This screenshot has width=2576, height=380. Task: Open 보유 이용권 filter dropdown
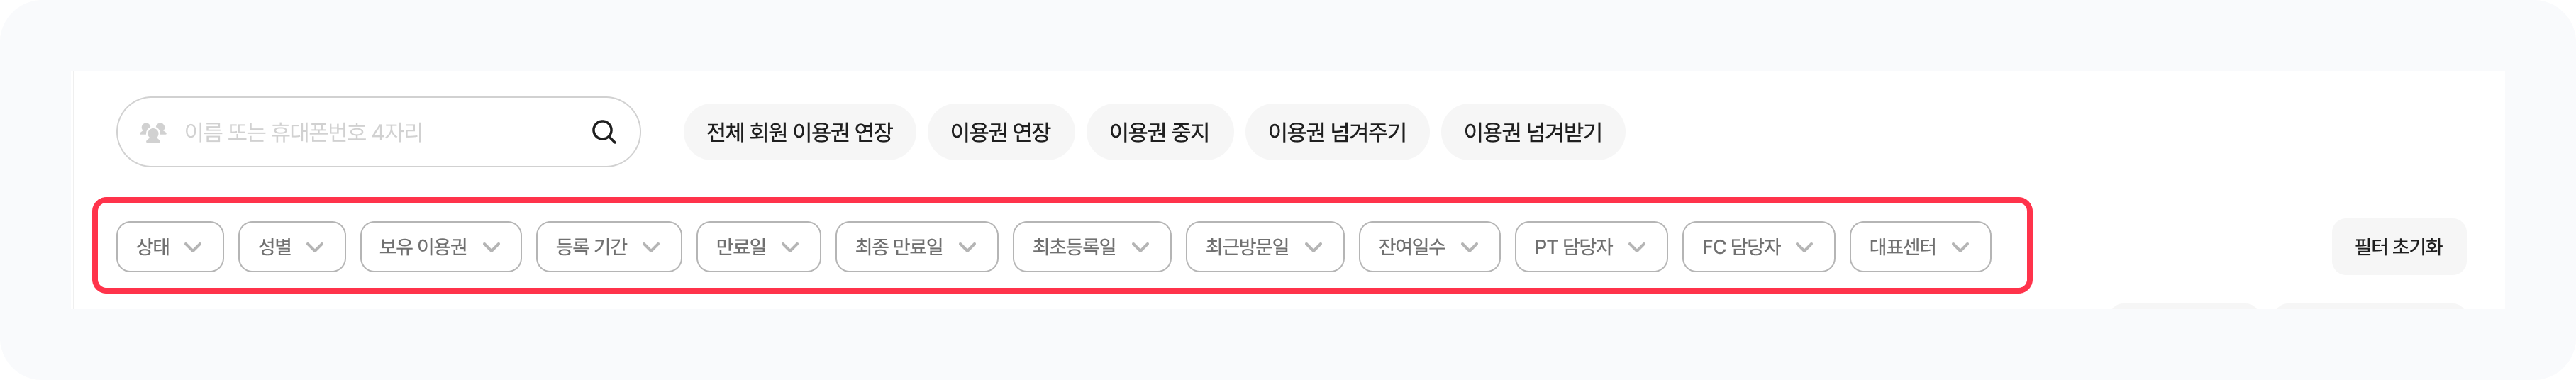click(x=440, y=247)
